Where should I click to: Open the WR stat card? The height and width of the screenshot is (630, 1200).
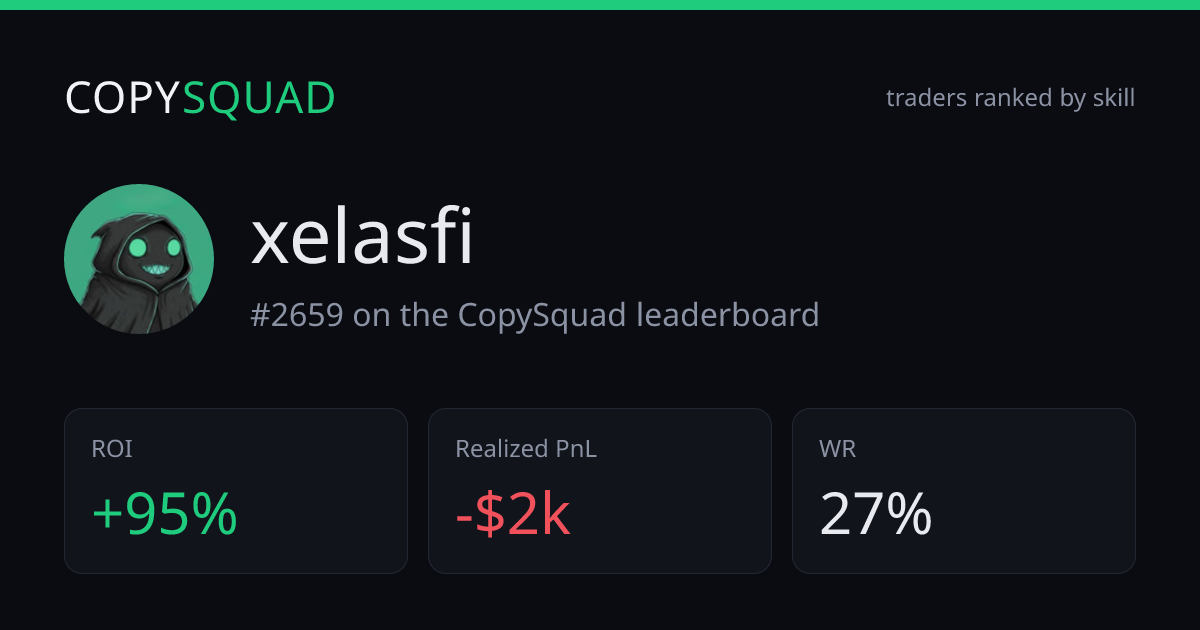coord(964,491)
